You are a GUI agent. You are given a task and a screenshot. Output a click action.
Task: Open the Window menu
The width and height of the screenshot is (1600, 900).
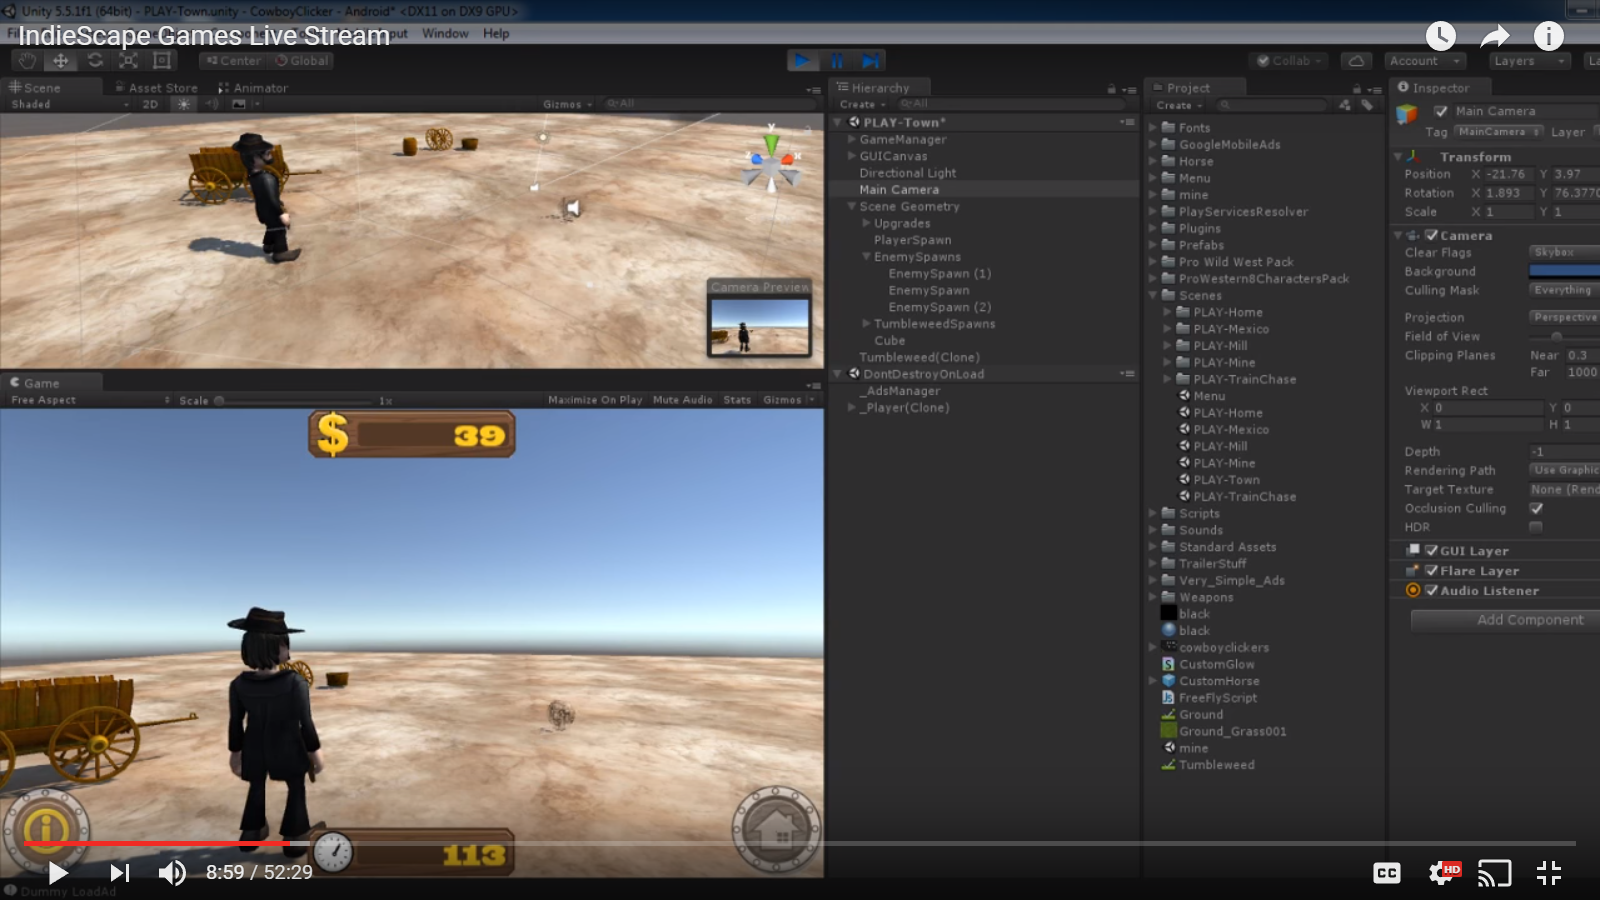[x=445, y=33]
